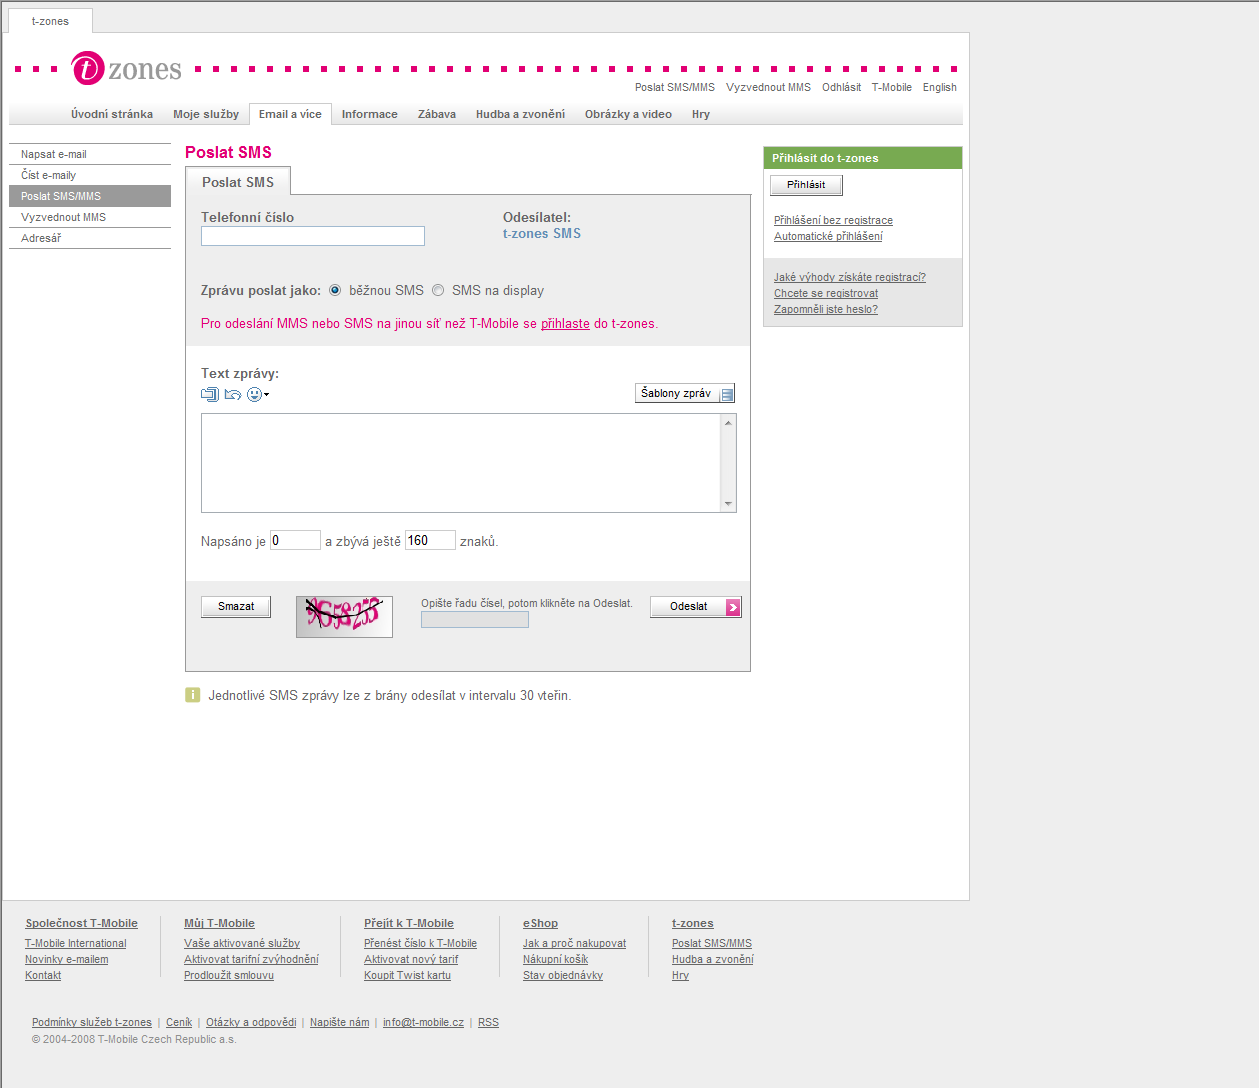This screenshot has height=1088, width=1259.
Task: Select the běžnou SMS radio option
Action: (335, 290)
